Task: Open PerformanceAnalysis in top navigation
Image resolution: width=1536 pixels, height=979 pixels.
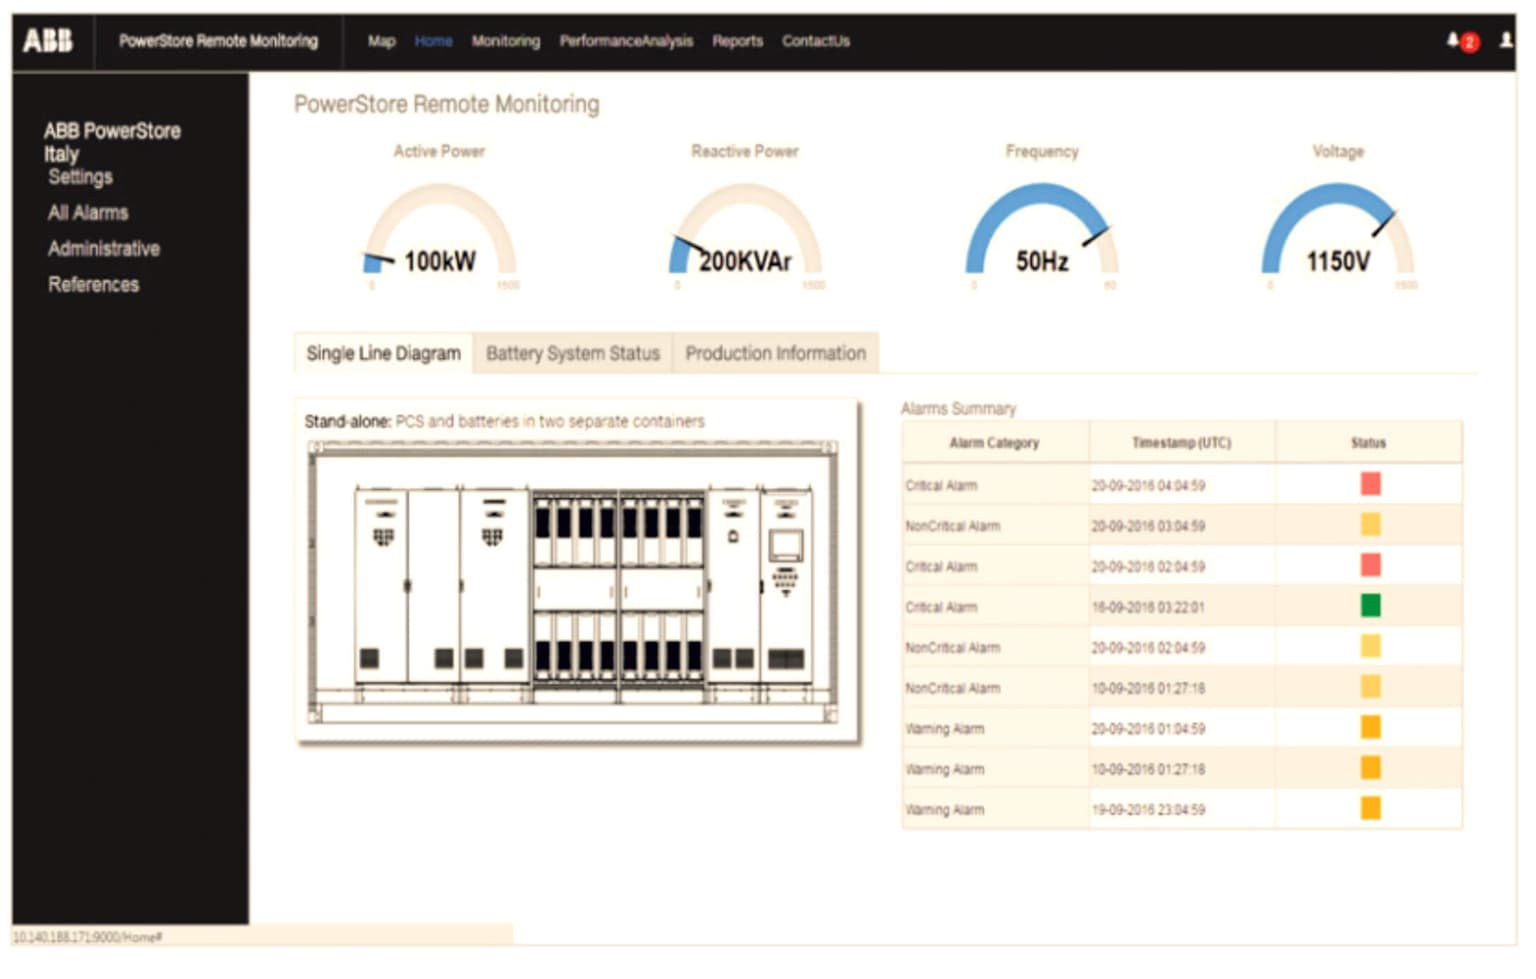Action: [626, 41]
